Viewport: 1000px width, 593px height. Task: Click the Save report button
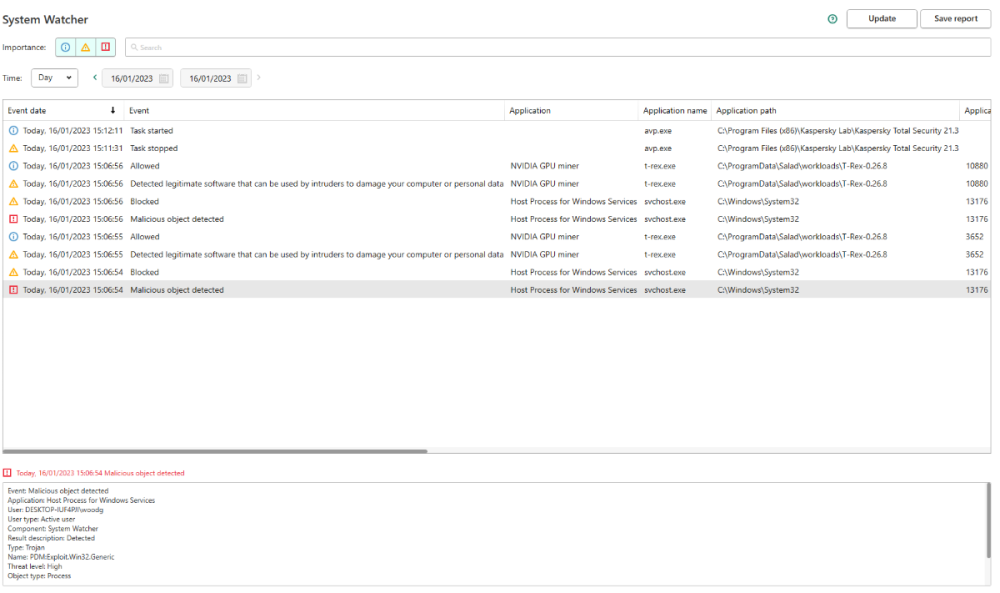click(955, 18)
